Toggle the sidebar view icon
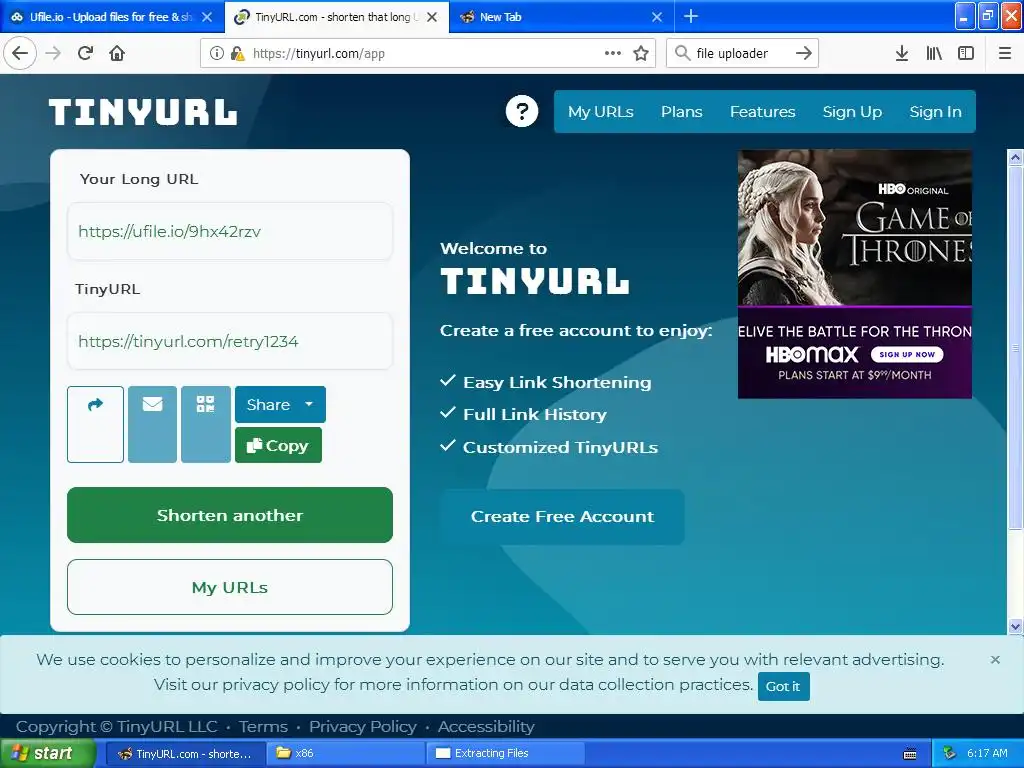1024x768 pixels. tap(966, 54)
